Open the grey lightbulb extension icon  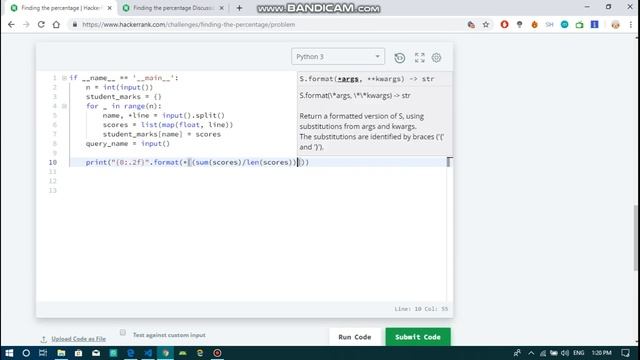click(x=520, y=24)
